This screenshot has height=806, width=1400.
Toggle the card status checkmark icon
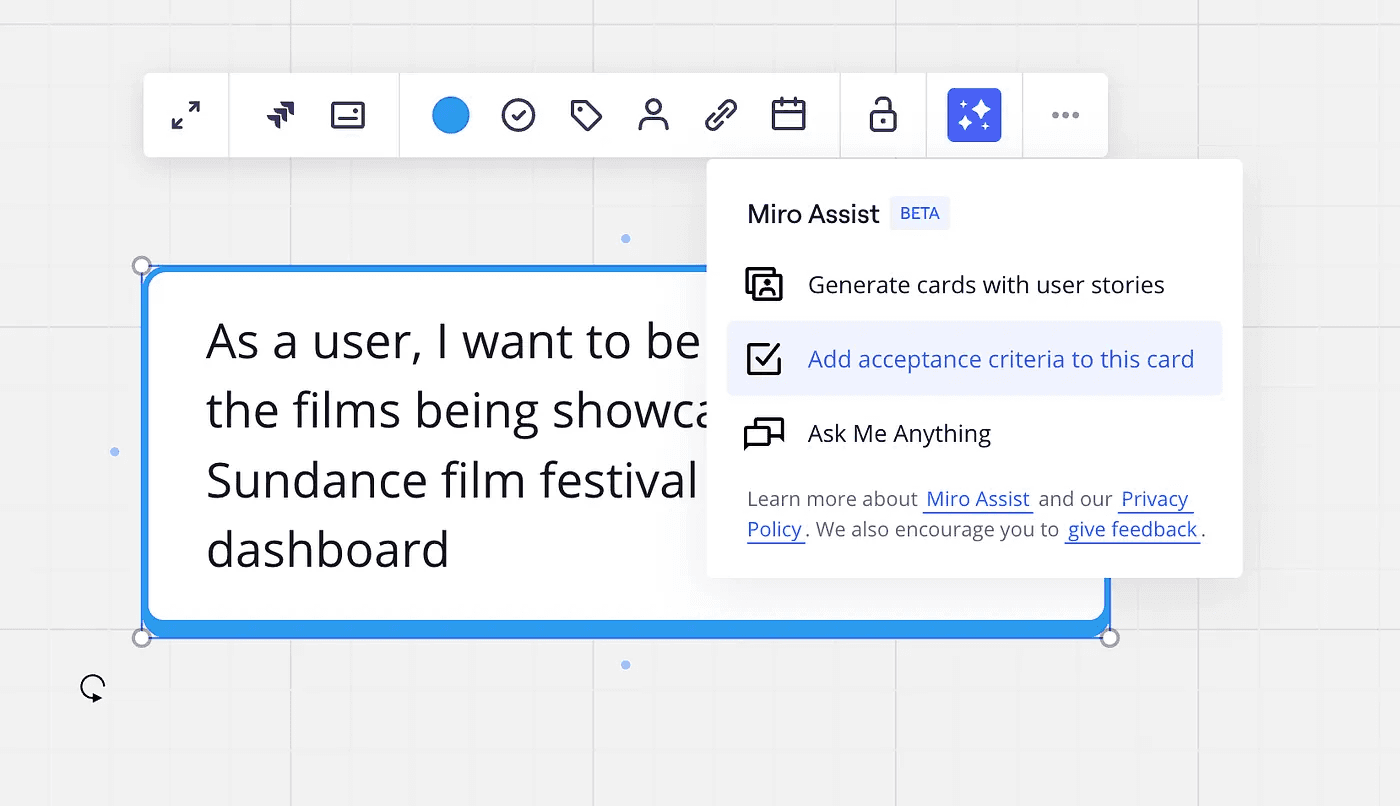pos(518,115)
